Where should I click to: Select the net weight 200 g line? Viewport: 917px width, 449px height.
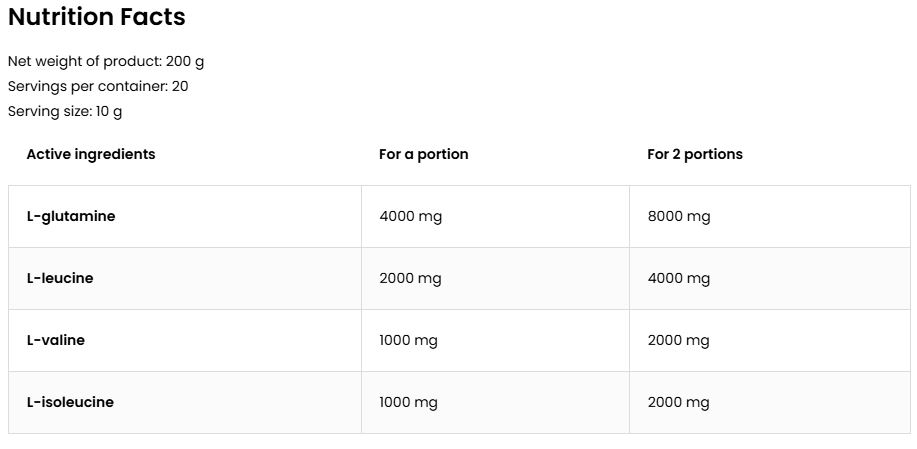pos(106,61)
